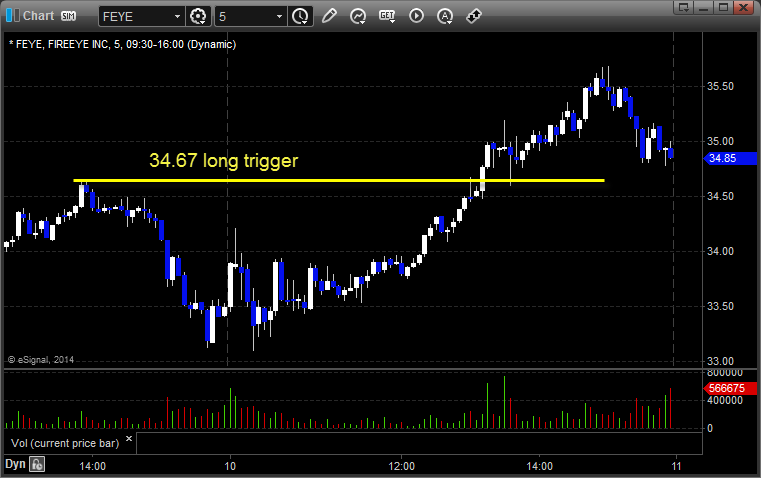
Task: Minimize the Chart window
Action: point(704,7)
